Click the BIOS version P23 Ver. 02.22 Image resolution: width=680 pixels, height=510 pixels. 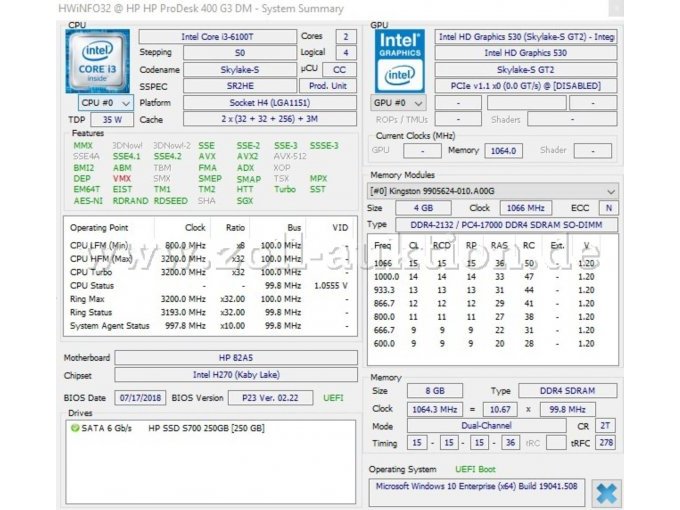[x=270, y=398]
